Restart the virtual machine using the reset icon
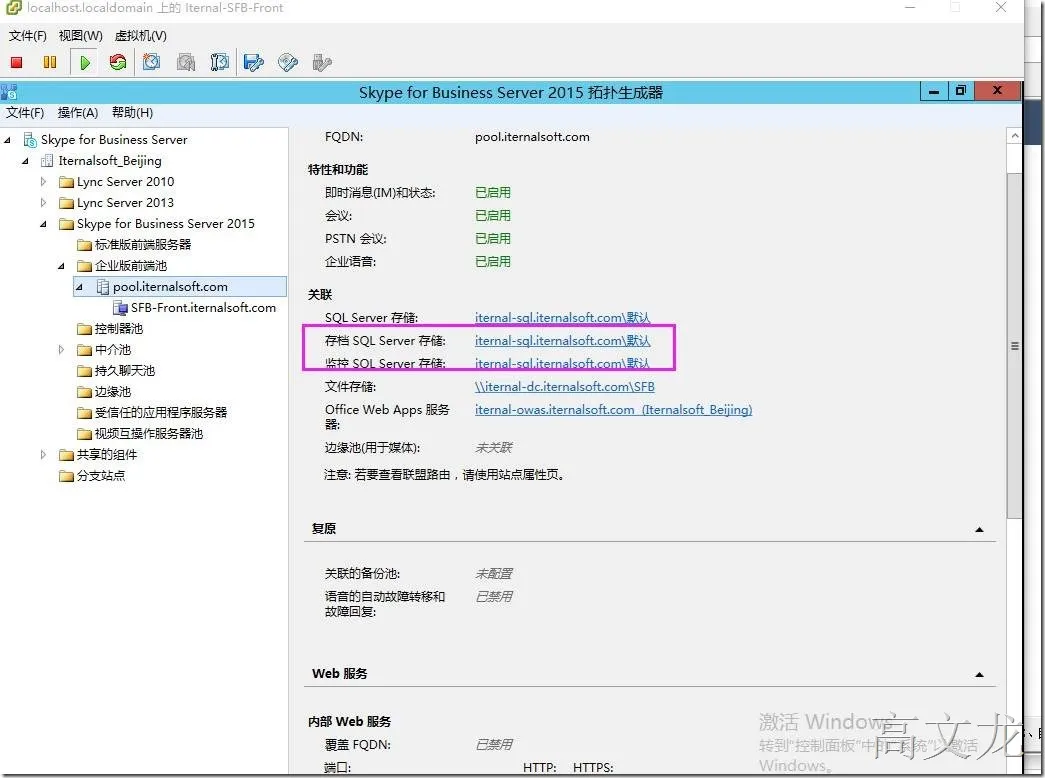 coord(118,63)
